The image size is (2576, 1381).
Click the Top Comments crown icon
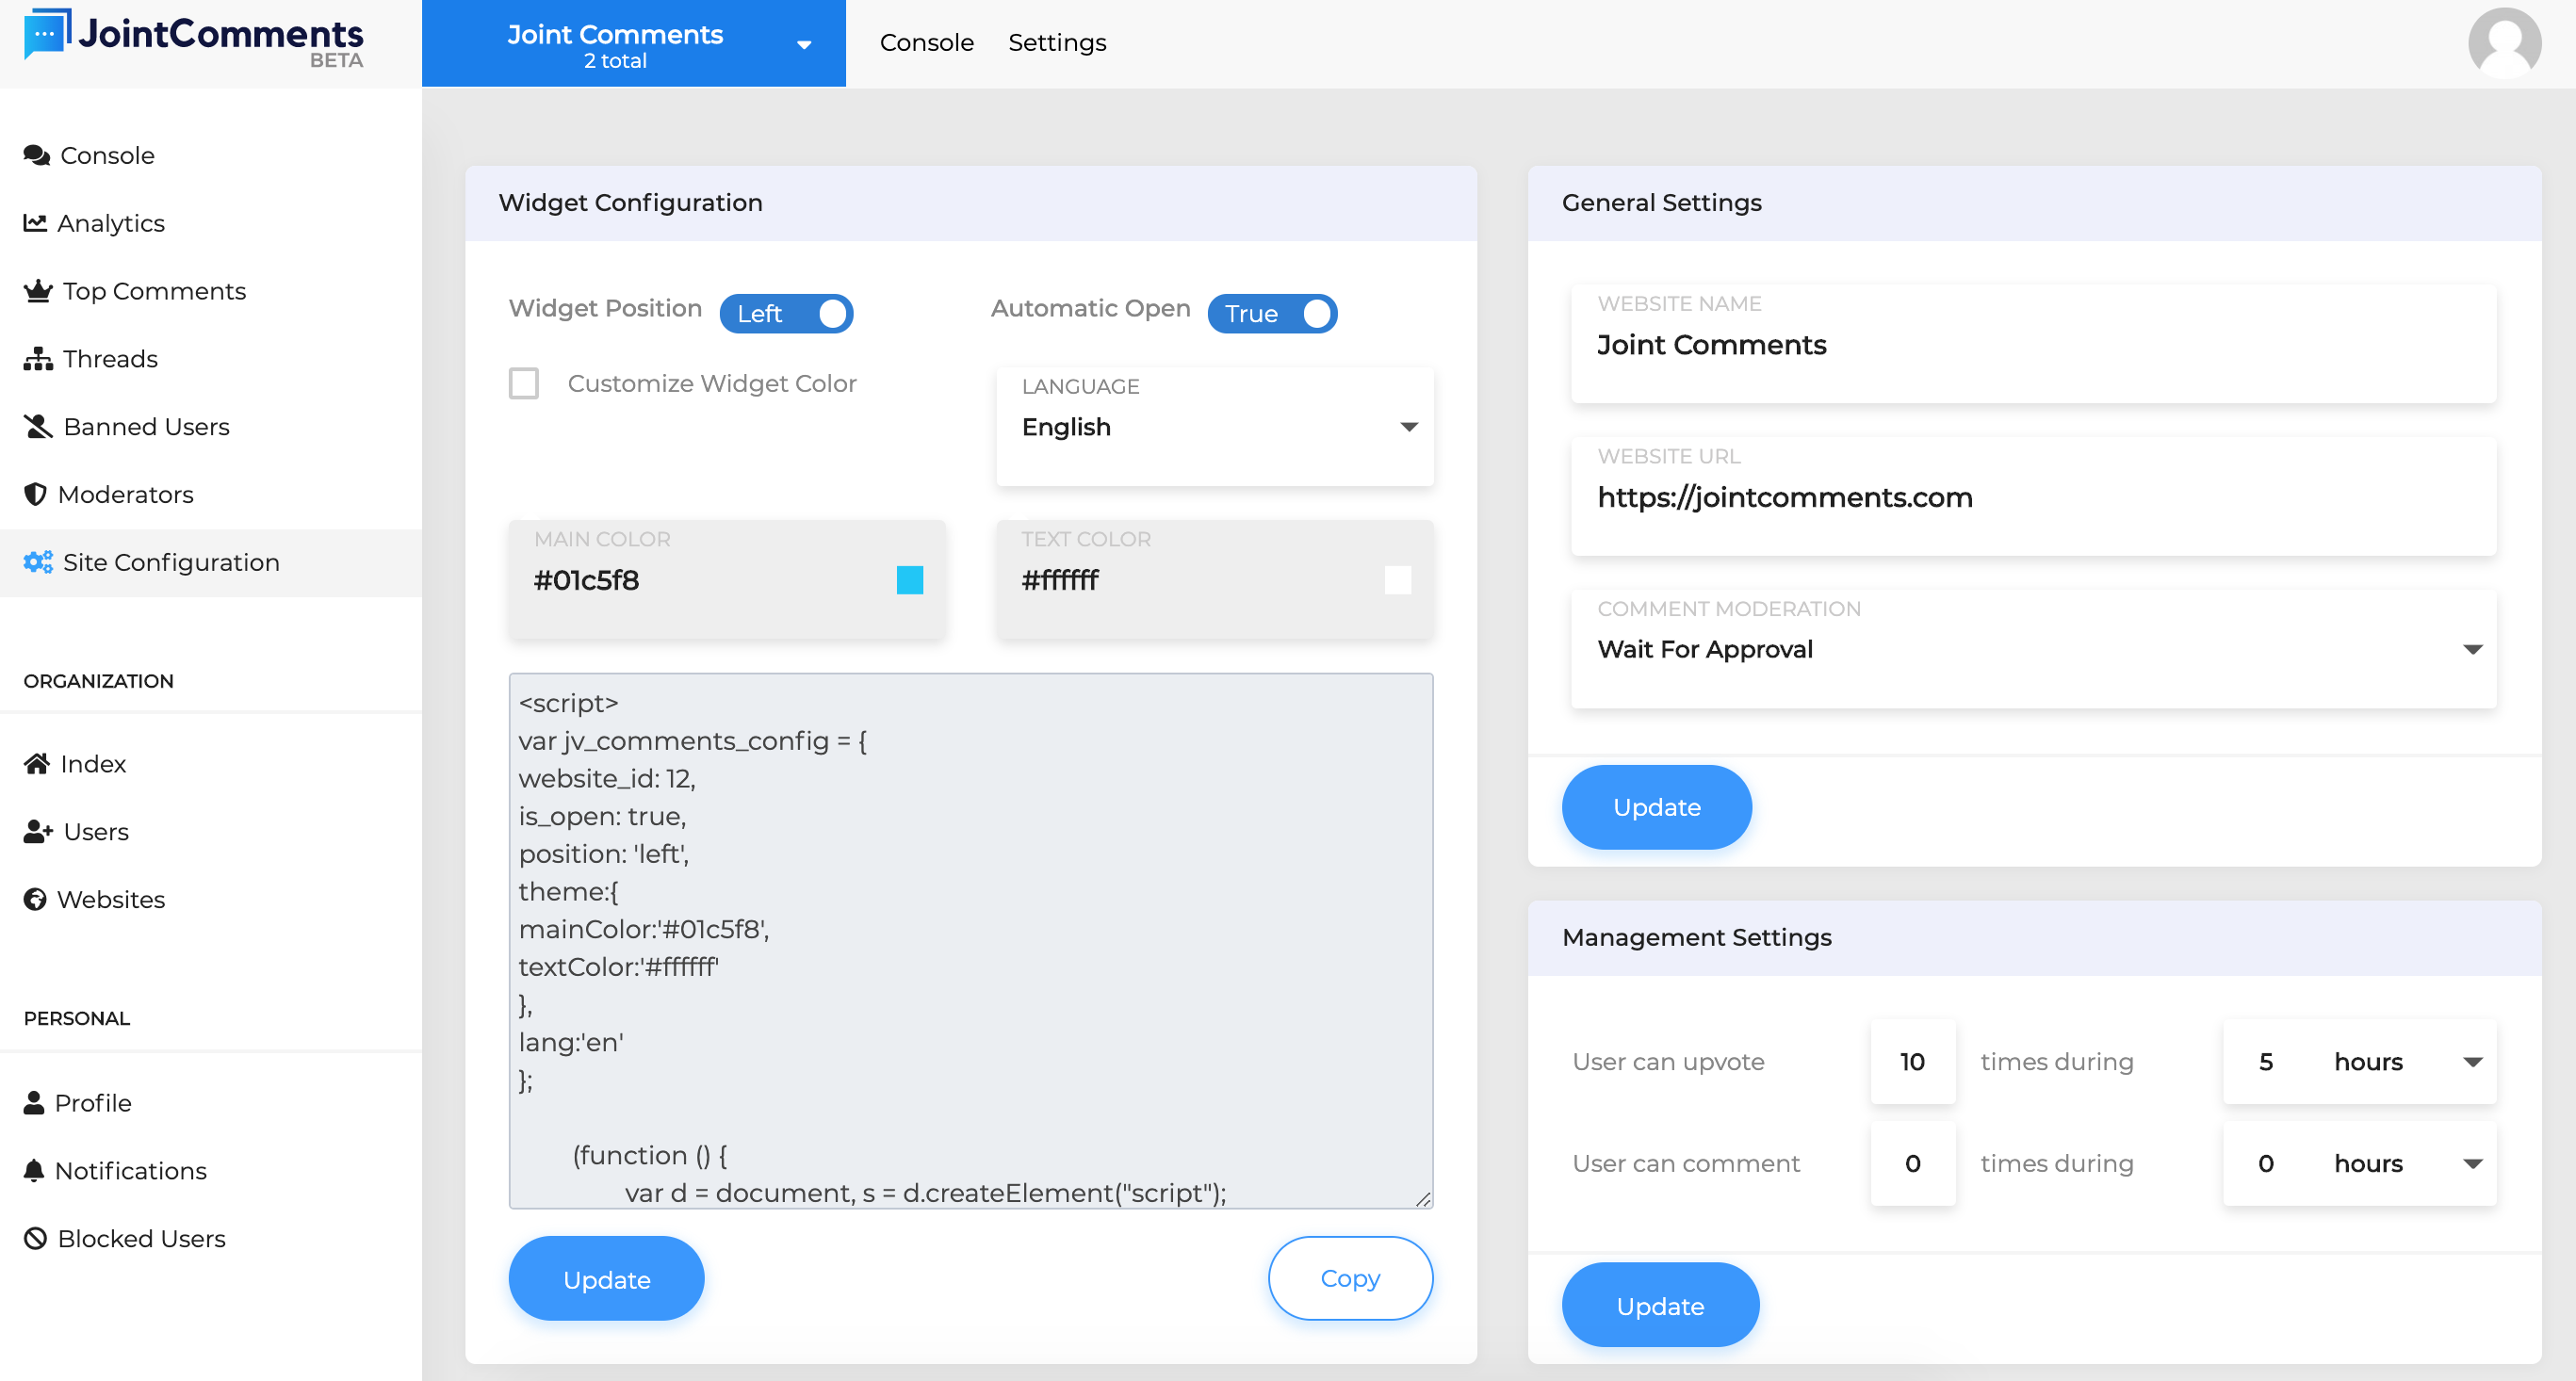click(38, 291)
